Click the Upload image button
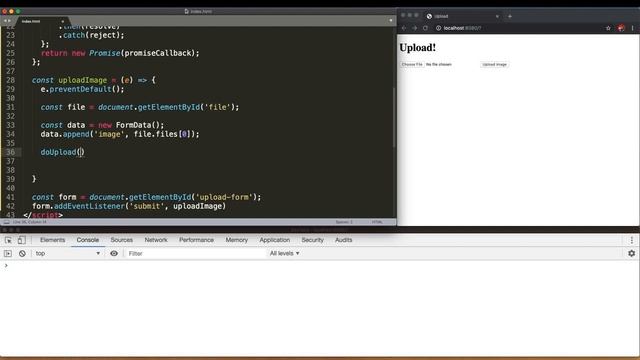This screenshot has width=640, height=360. pos(494,64)
